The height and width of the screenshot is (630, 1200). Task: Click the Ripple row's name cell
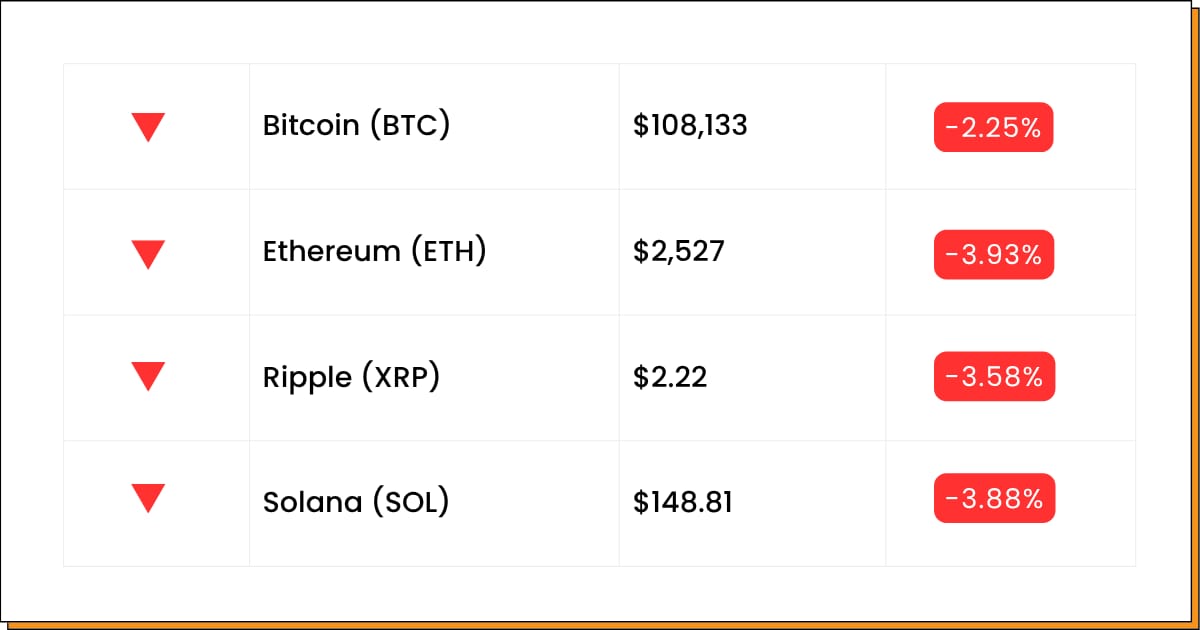(x=434, y=378)
